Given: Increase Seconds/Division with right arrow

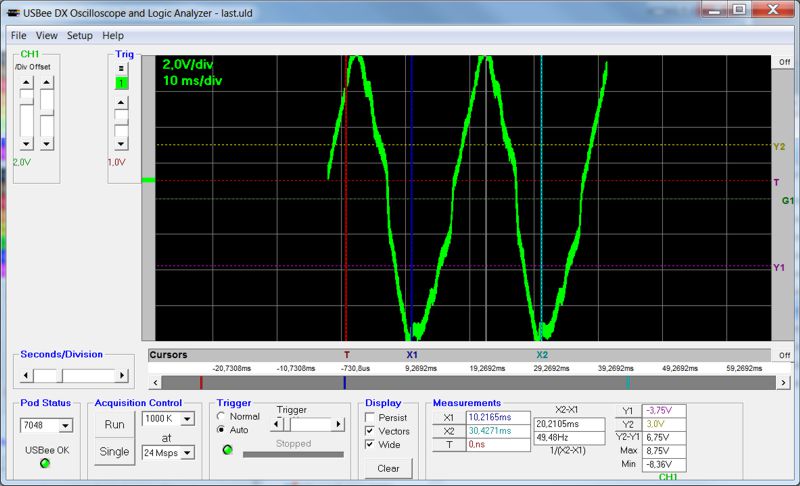Looking at the screenshot, I should 121,376.
